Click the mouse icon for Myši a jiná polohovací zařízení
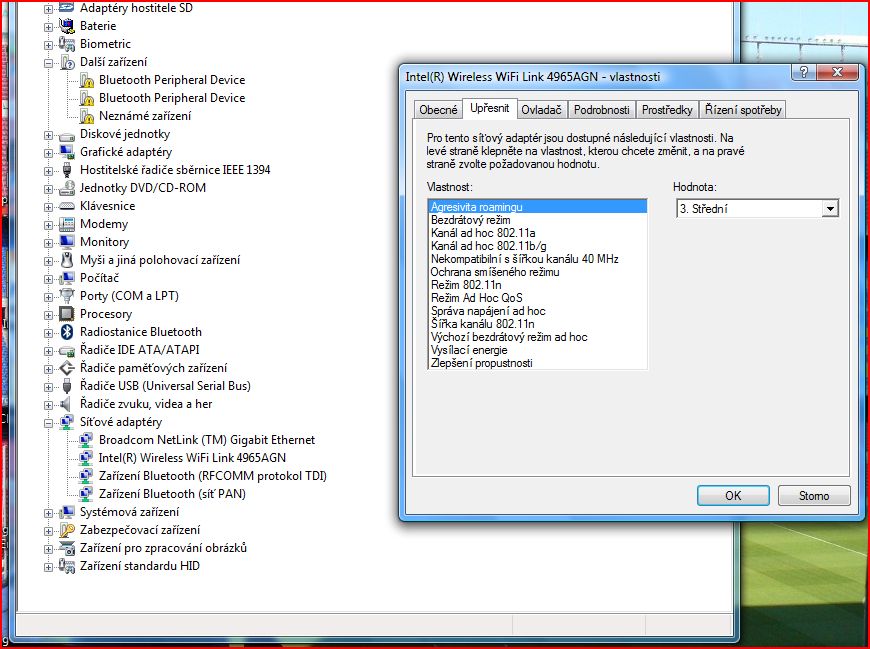 point(67,260)
